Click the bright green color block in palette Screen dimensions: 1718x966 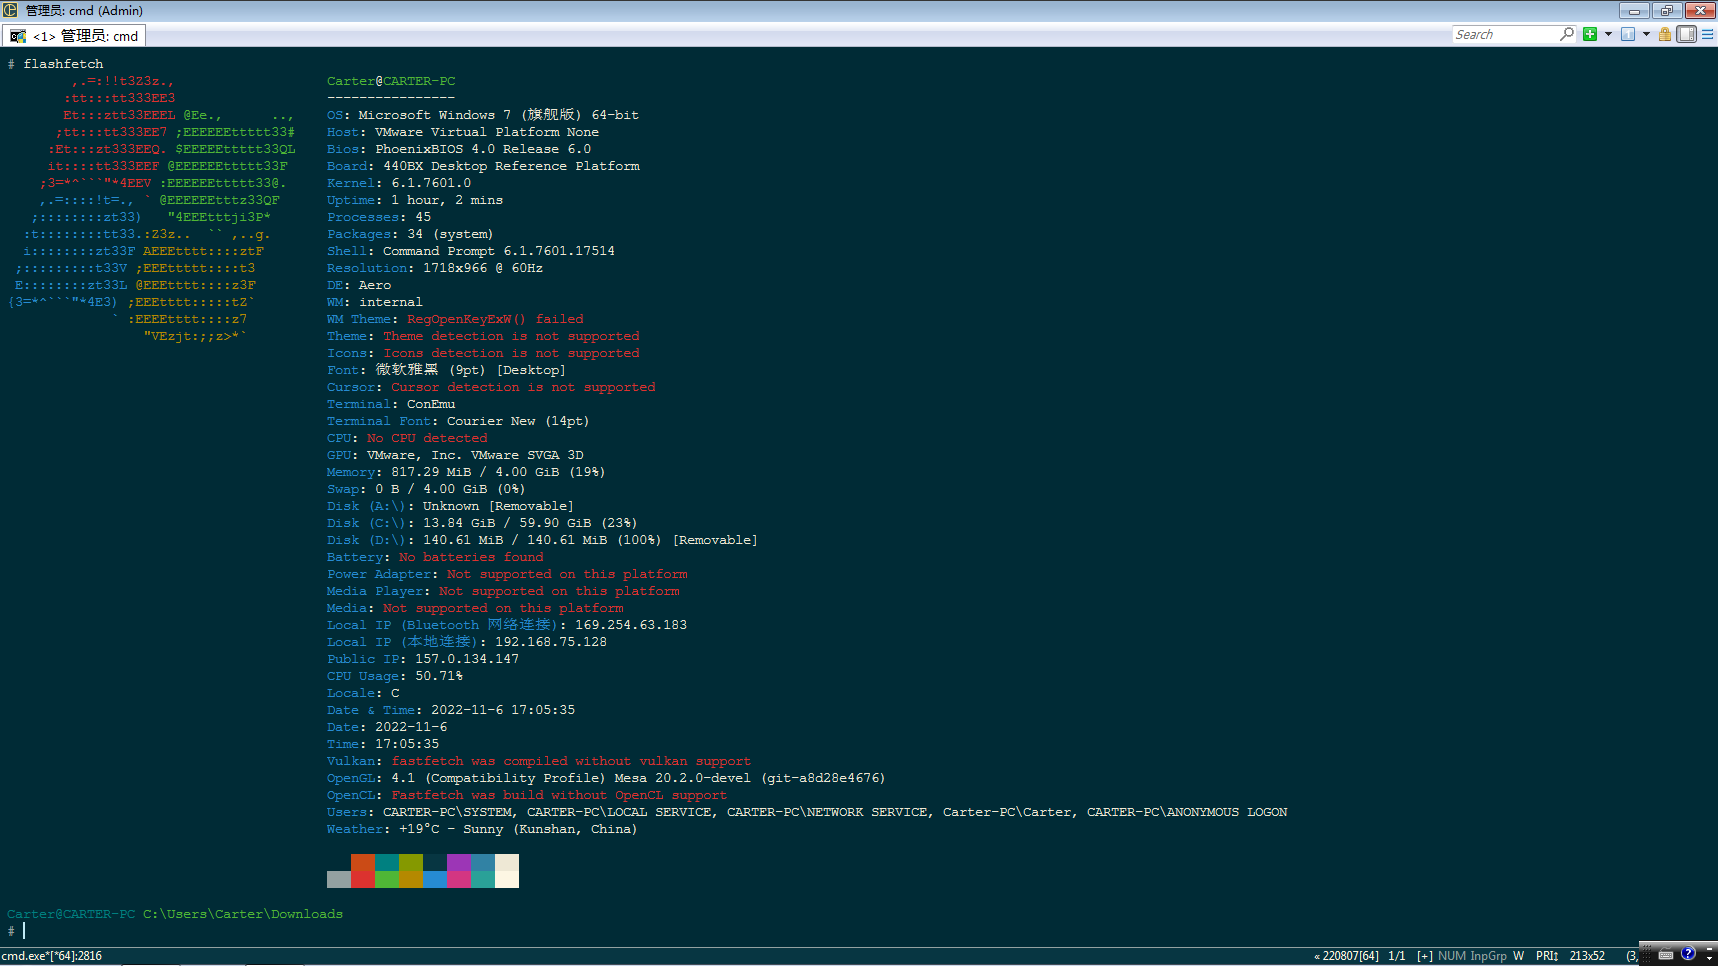point(387,879)
